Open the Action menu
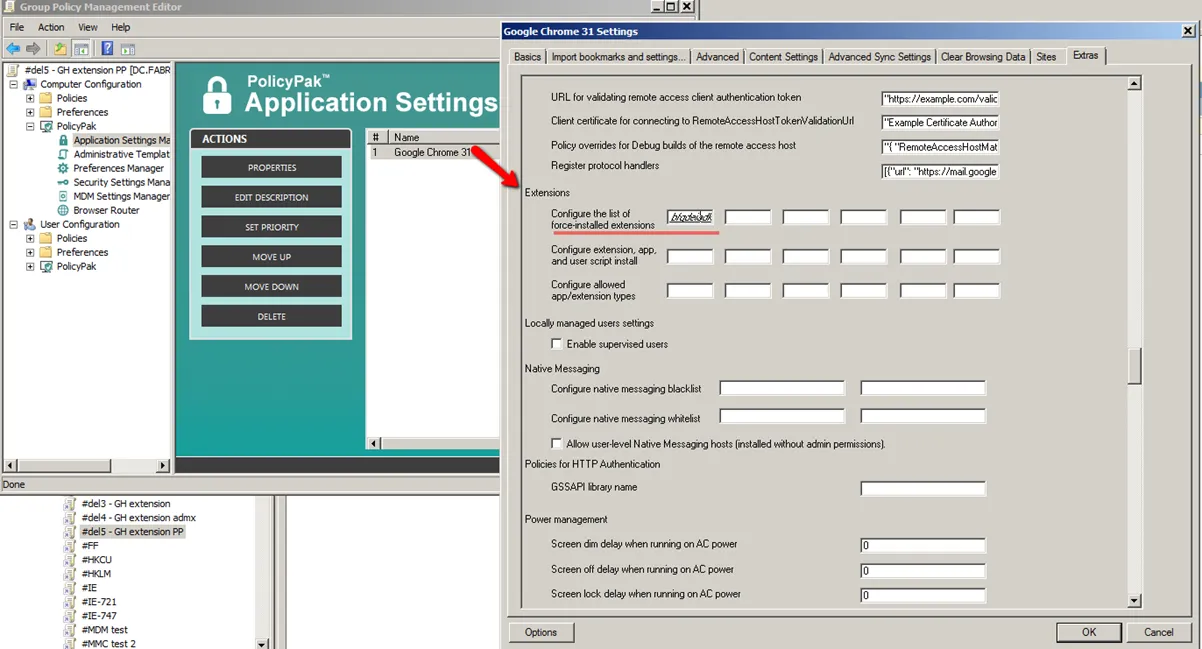Image resolution: width=1202 pixels, height=649 pixels. coord(51,27)
